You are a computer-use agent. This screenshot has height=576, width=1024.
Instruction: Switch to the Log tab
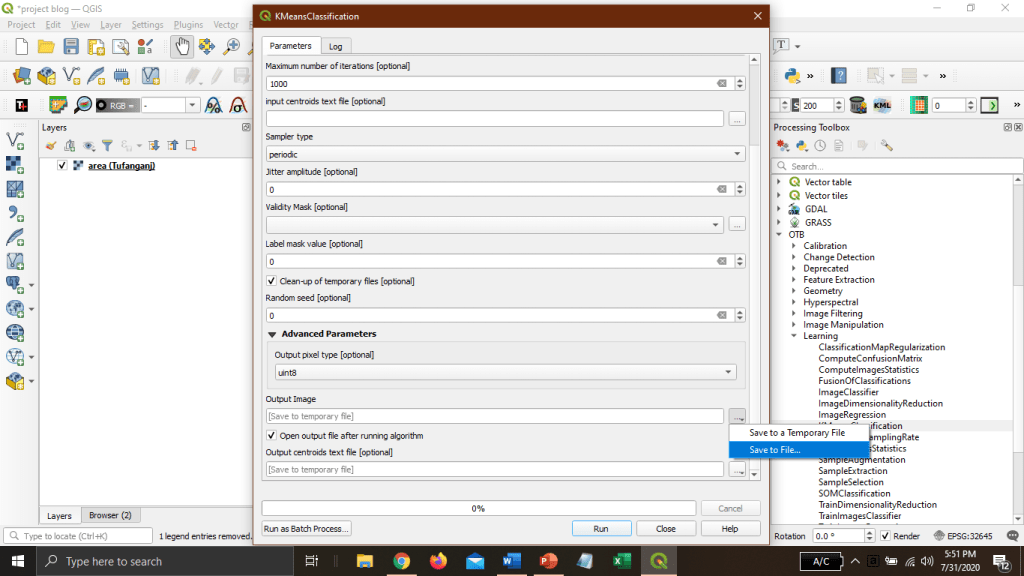[335, 46]
